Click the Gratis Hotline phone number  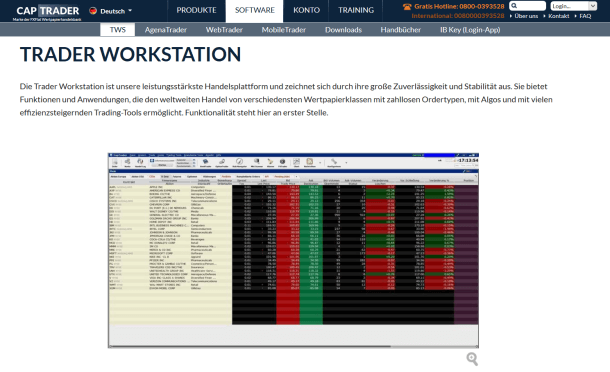tap(481, 6)
